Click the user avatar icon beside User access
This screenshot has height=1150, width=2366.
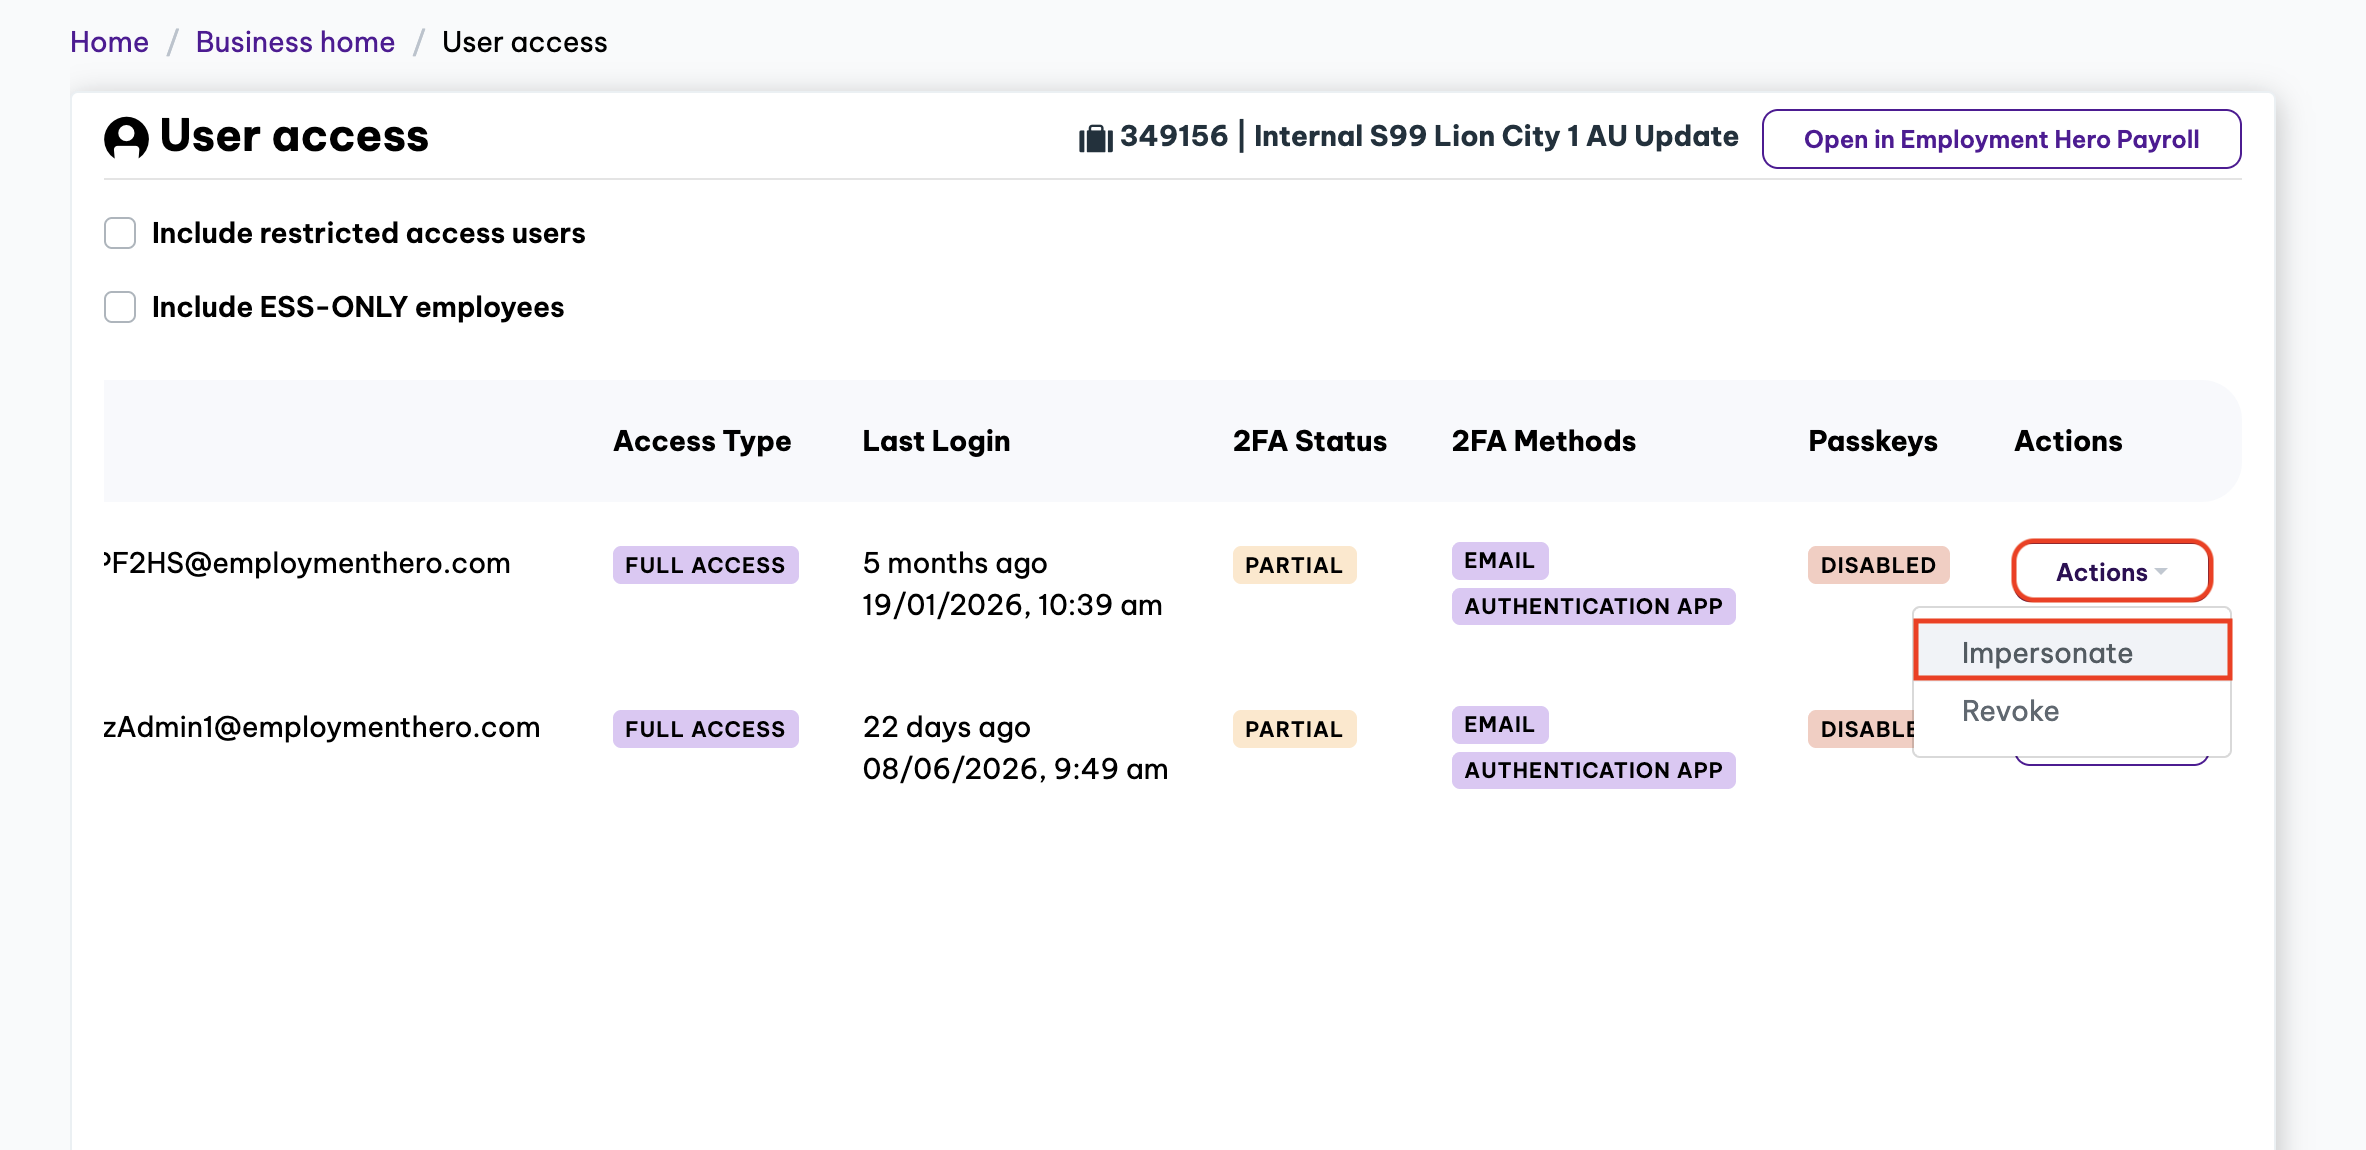click(126, 137)
